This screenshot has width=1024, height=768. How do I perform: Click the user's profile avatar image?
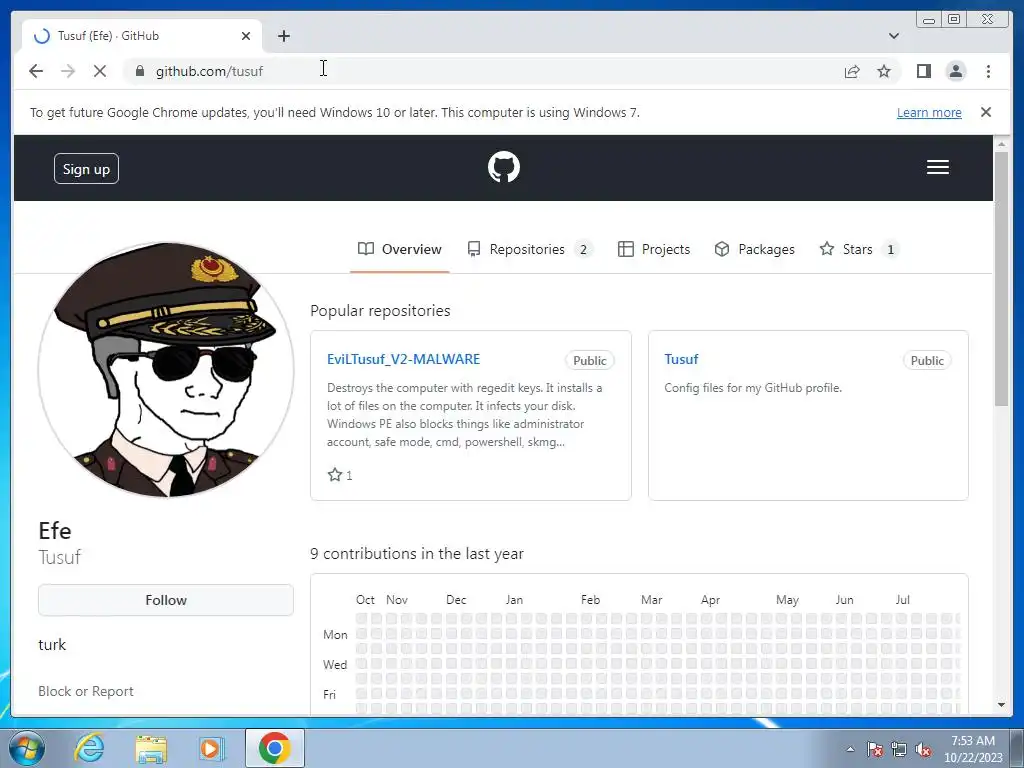pos(166,370)
